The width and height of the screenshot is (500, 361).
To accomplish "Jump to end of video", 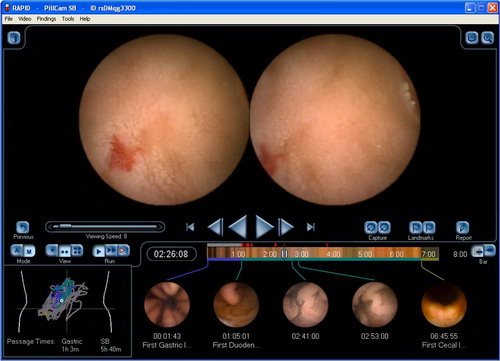I will coord(311,227).
